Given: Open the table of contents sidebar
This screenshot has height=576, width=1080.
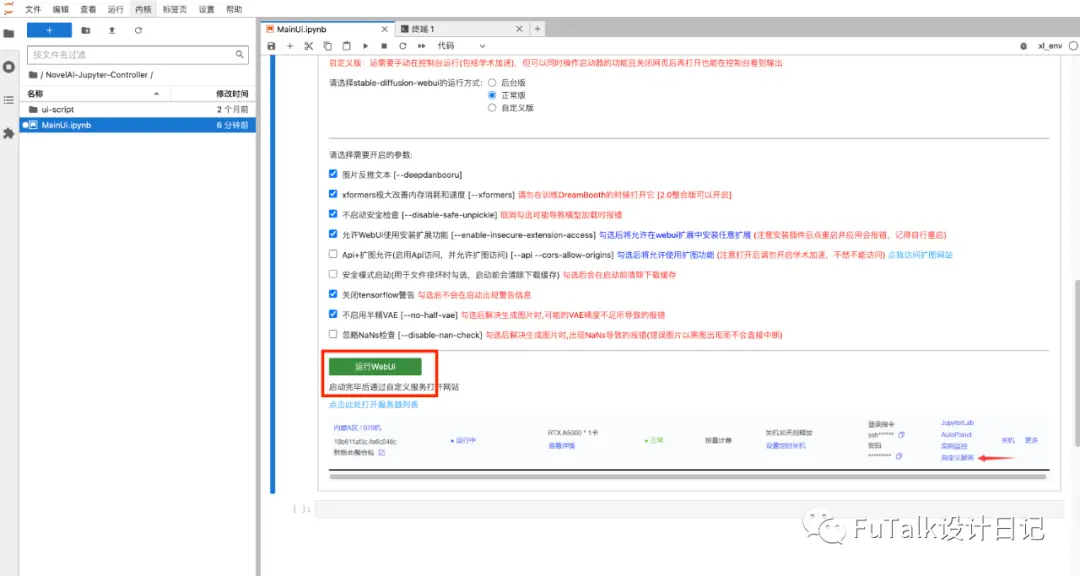Looking at the screenshot, I should (9, 100).
